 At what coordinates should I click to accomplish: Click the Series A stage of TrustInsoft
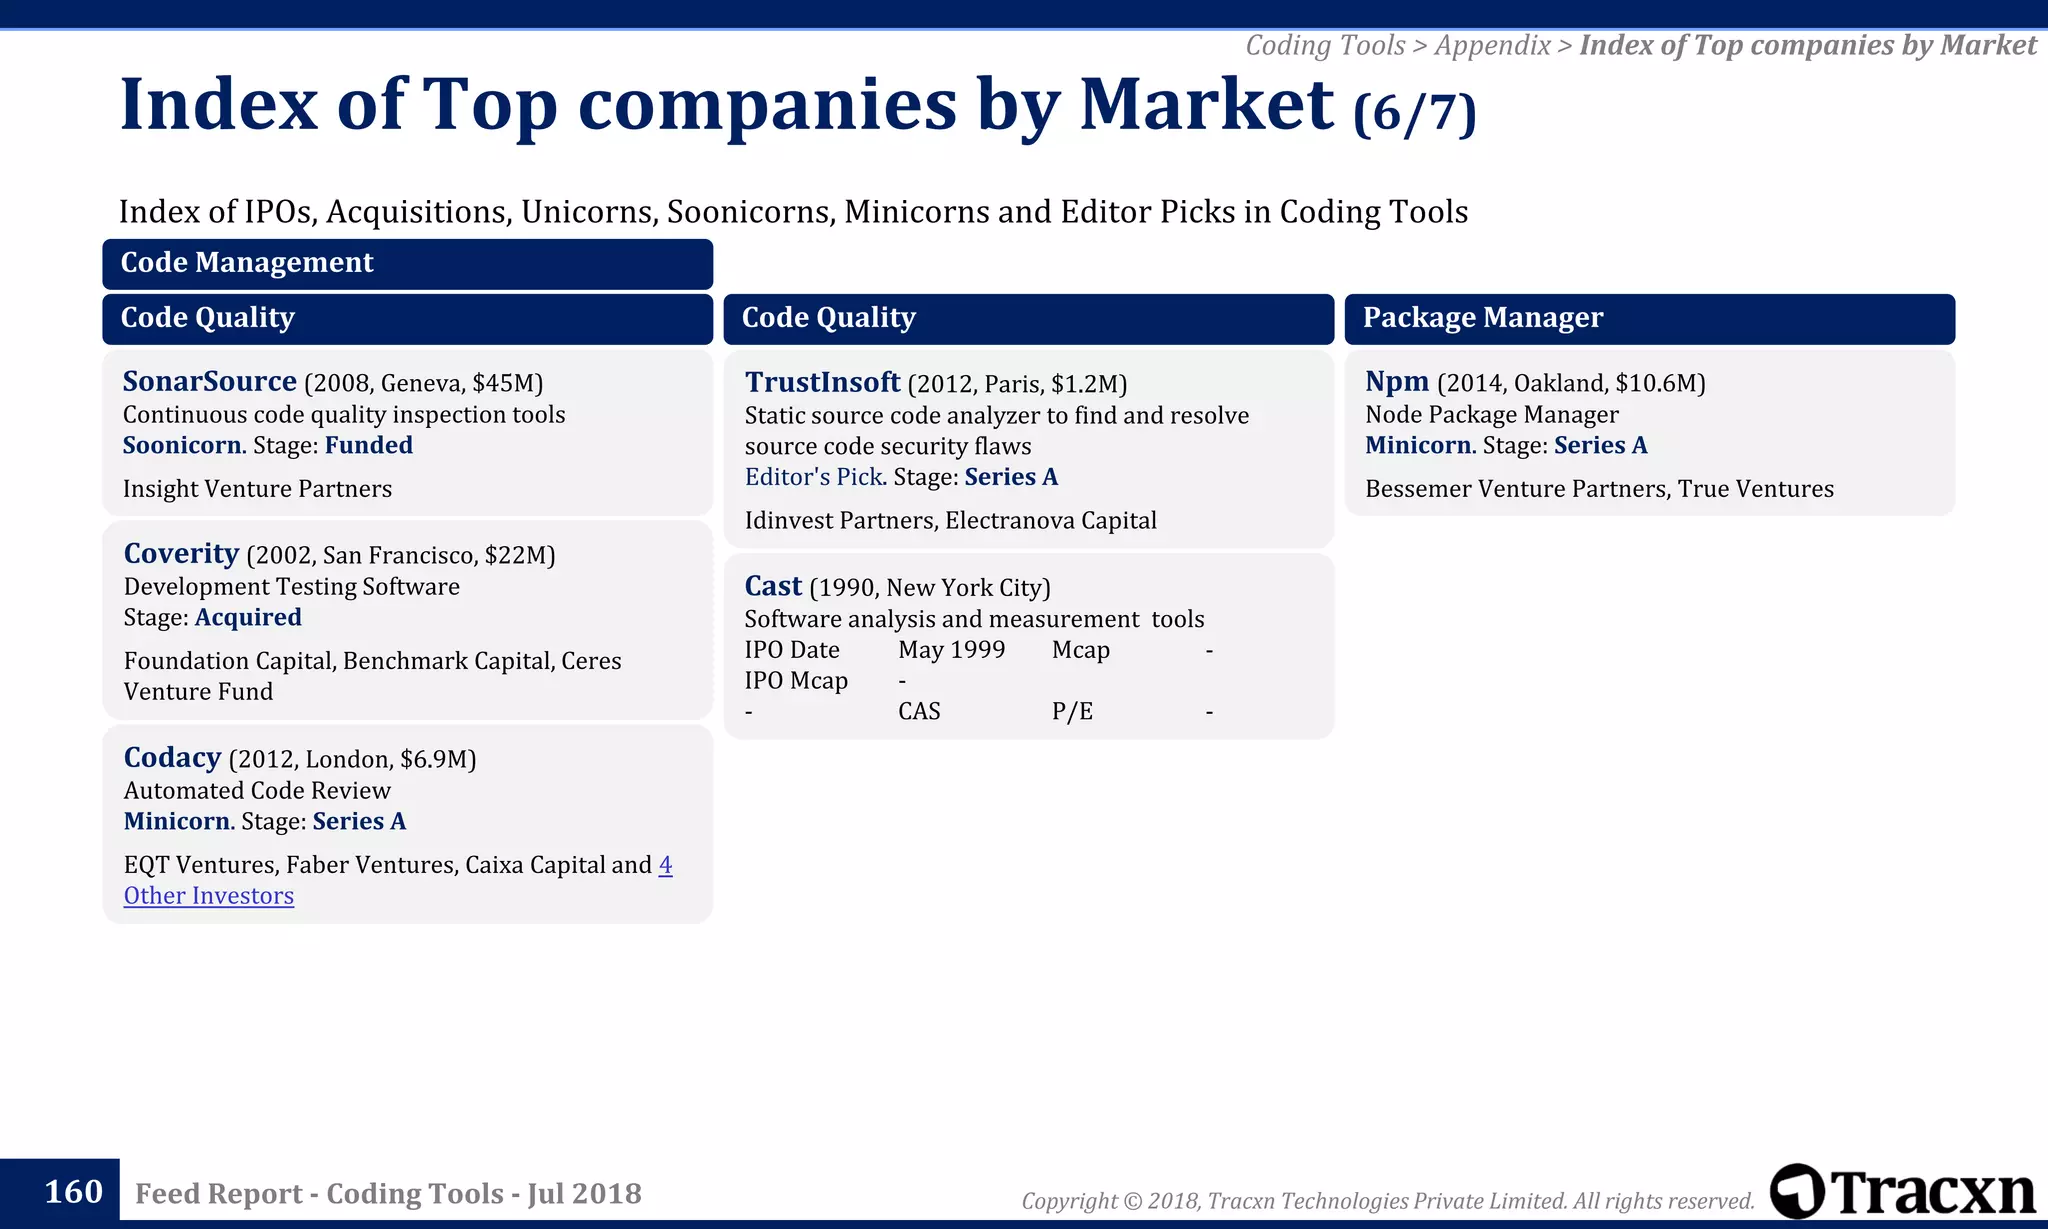(1011, 477)
